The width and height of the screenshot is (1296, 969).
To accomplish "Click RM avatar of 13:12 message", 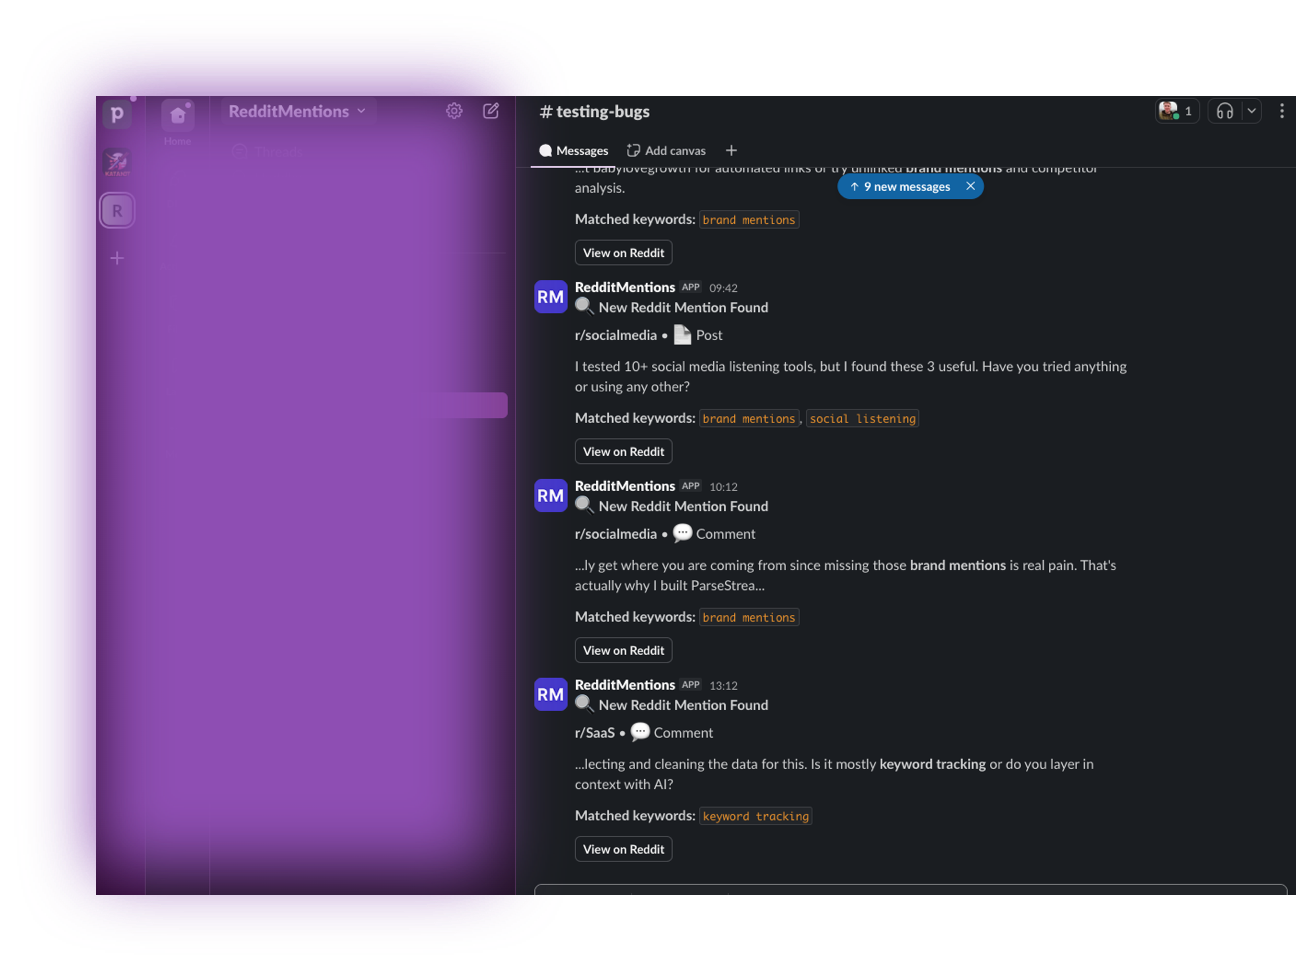I will point(551,695).
